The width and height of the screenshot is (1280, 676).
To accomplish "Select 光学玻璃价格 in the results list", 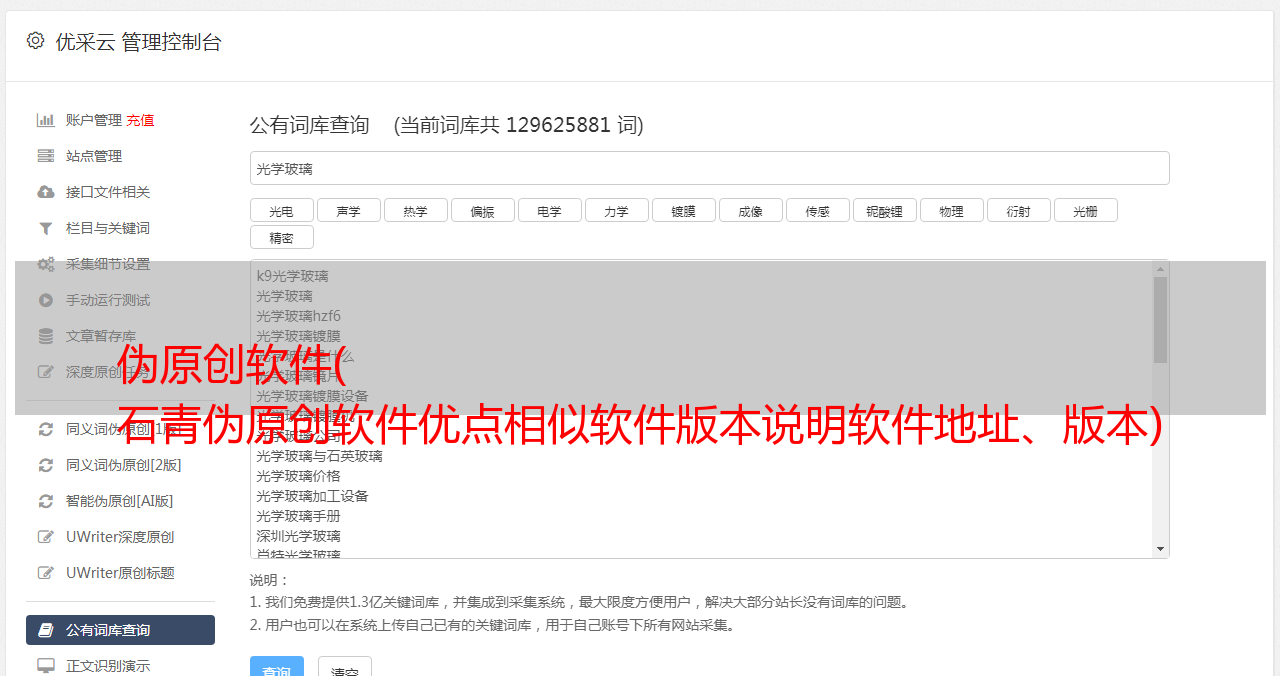I will tap(298, 476).
